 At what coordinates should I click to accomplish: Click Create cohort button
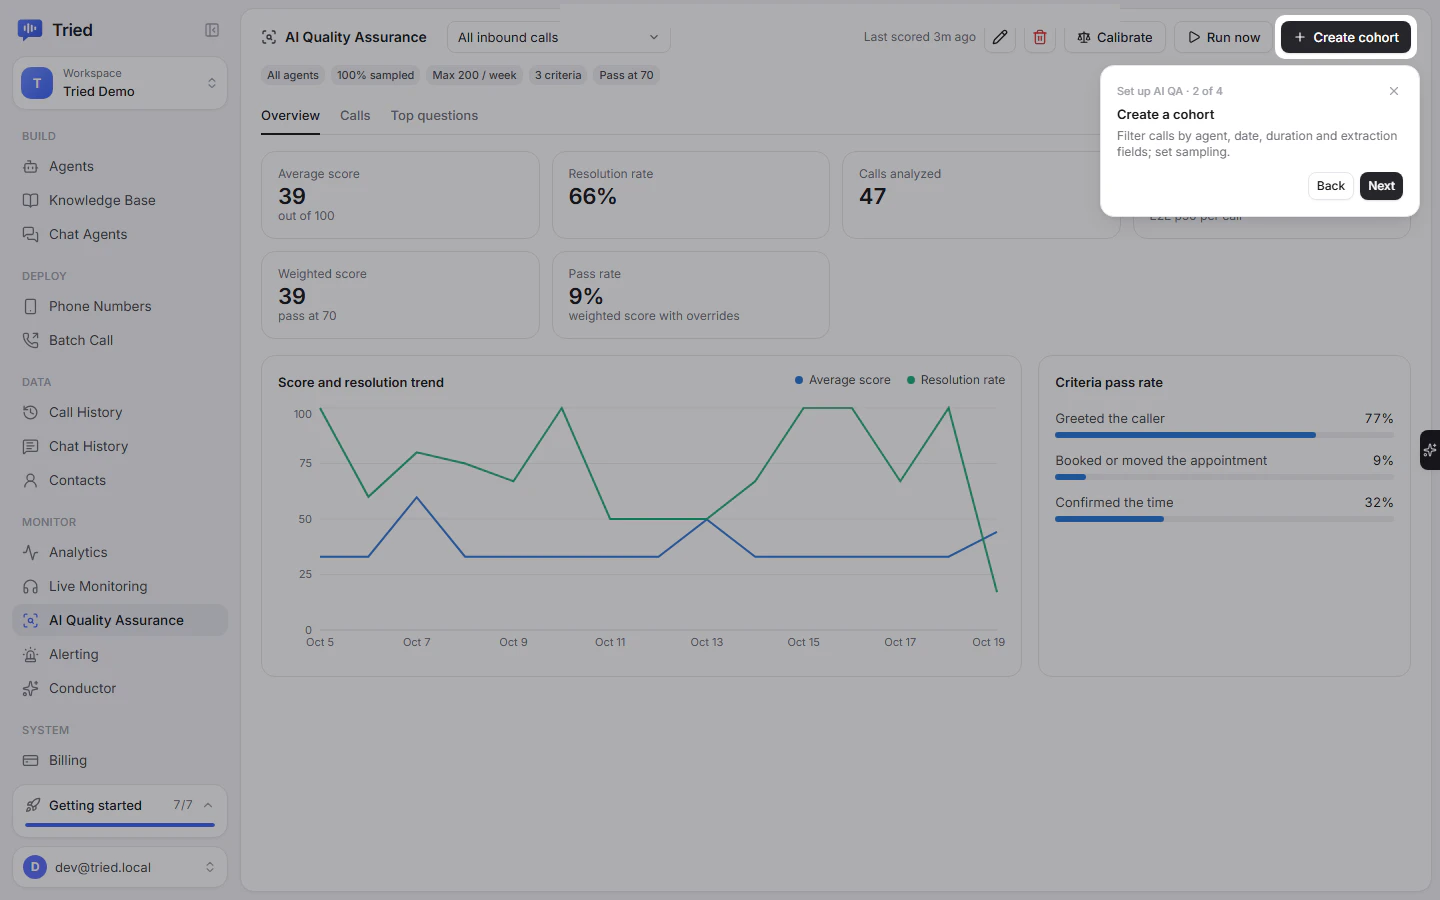tap(1346, 37)
